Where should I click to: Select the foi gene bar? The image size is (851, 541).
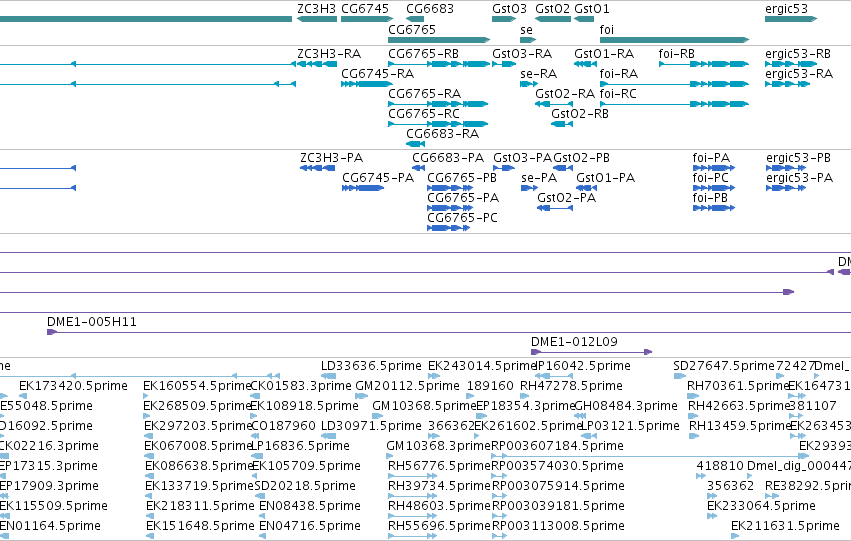pos(674,40)
